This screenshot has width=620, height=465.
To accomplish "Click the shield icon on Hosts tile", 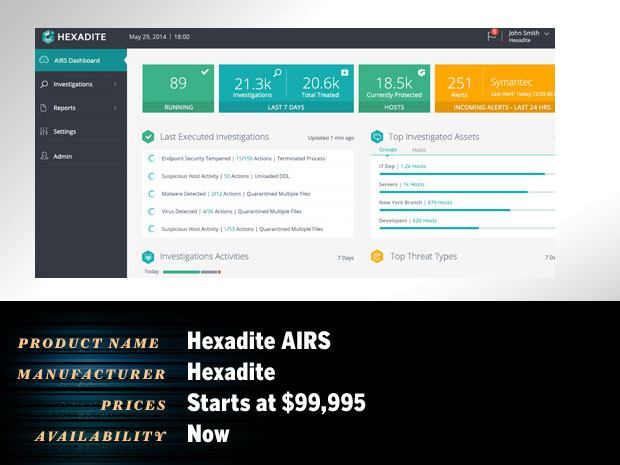I will point(422,72).
